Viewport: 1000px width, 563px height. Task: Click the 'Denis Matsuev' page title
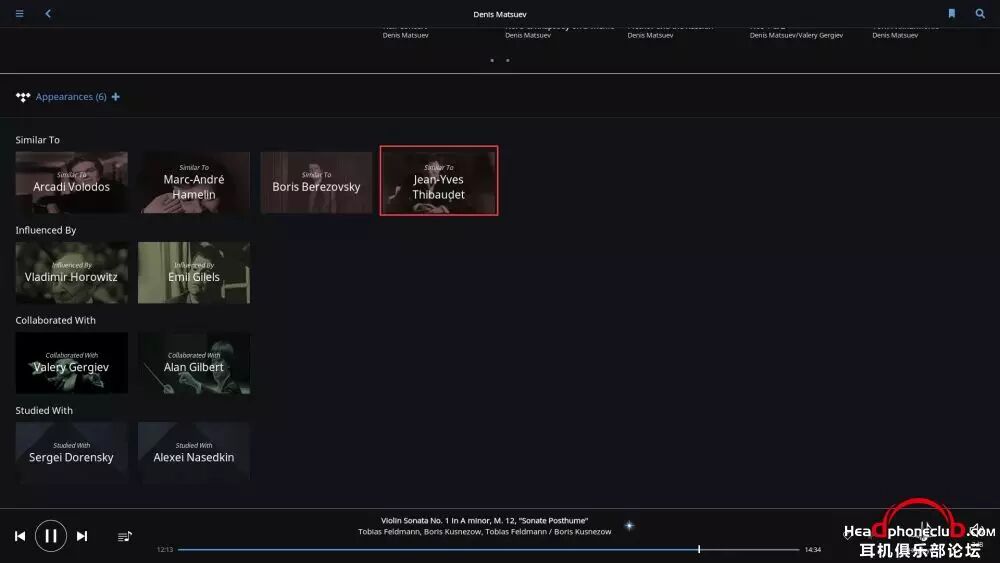coord(500,14)
